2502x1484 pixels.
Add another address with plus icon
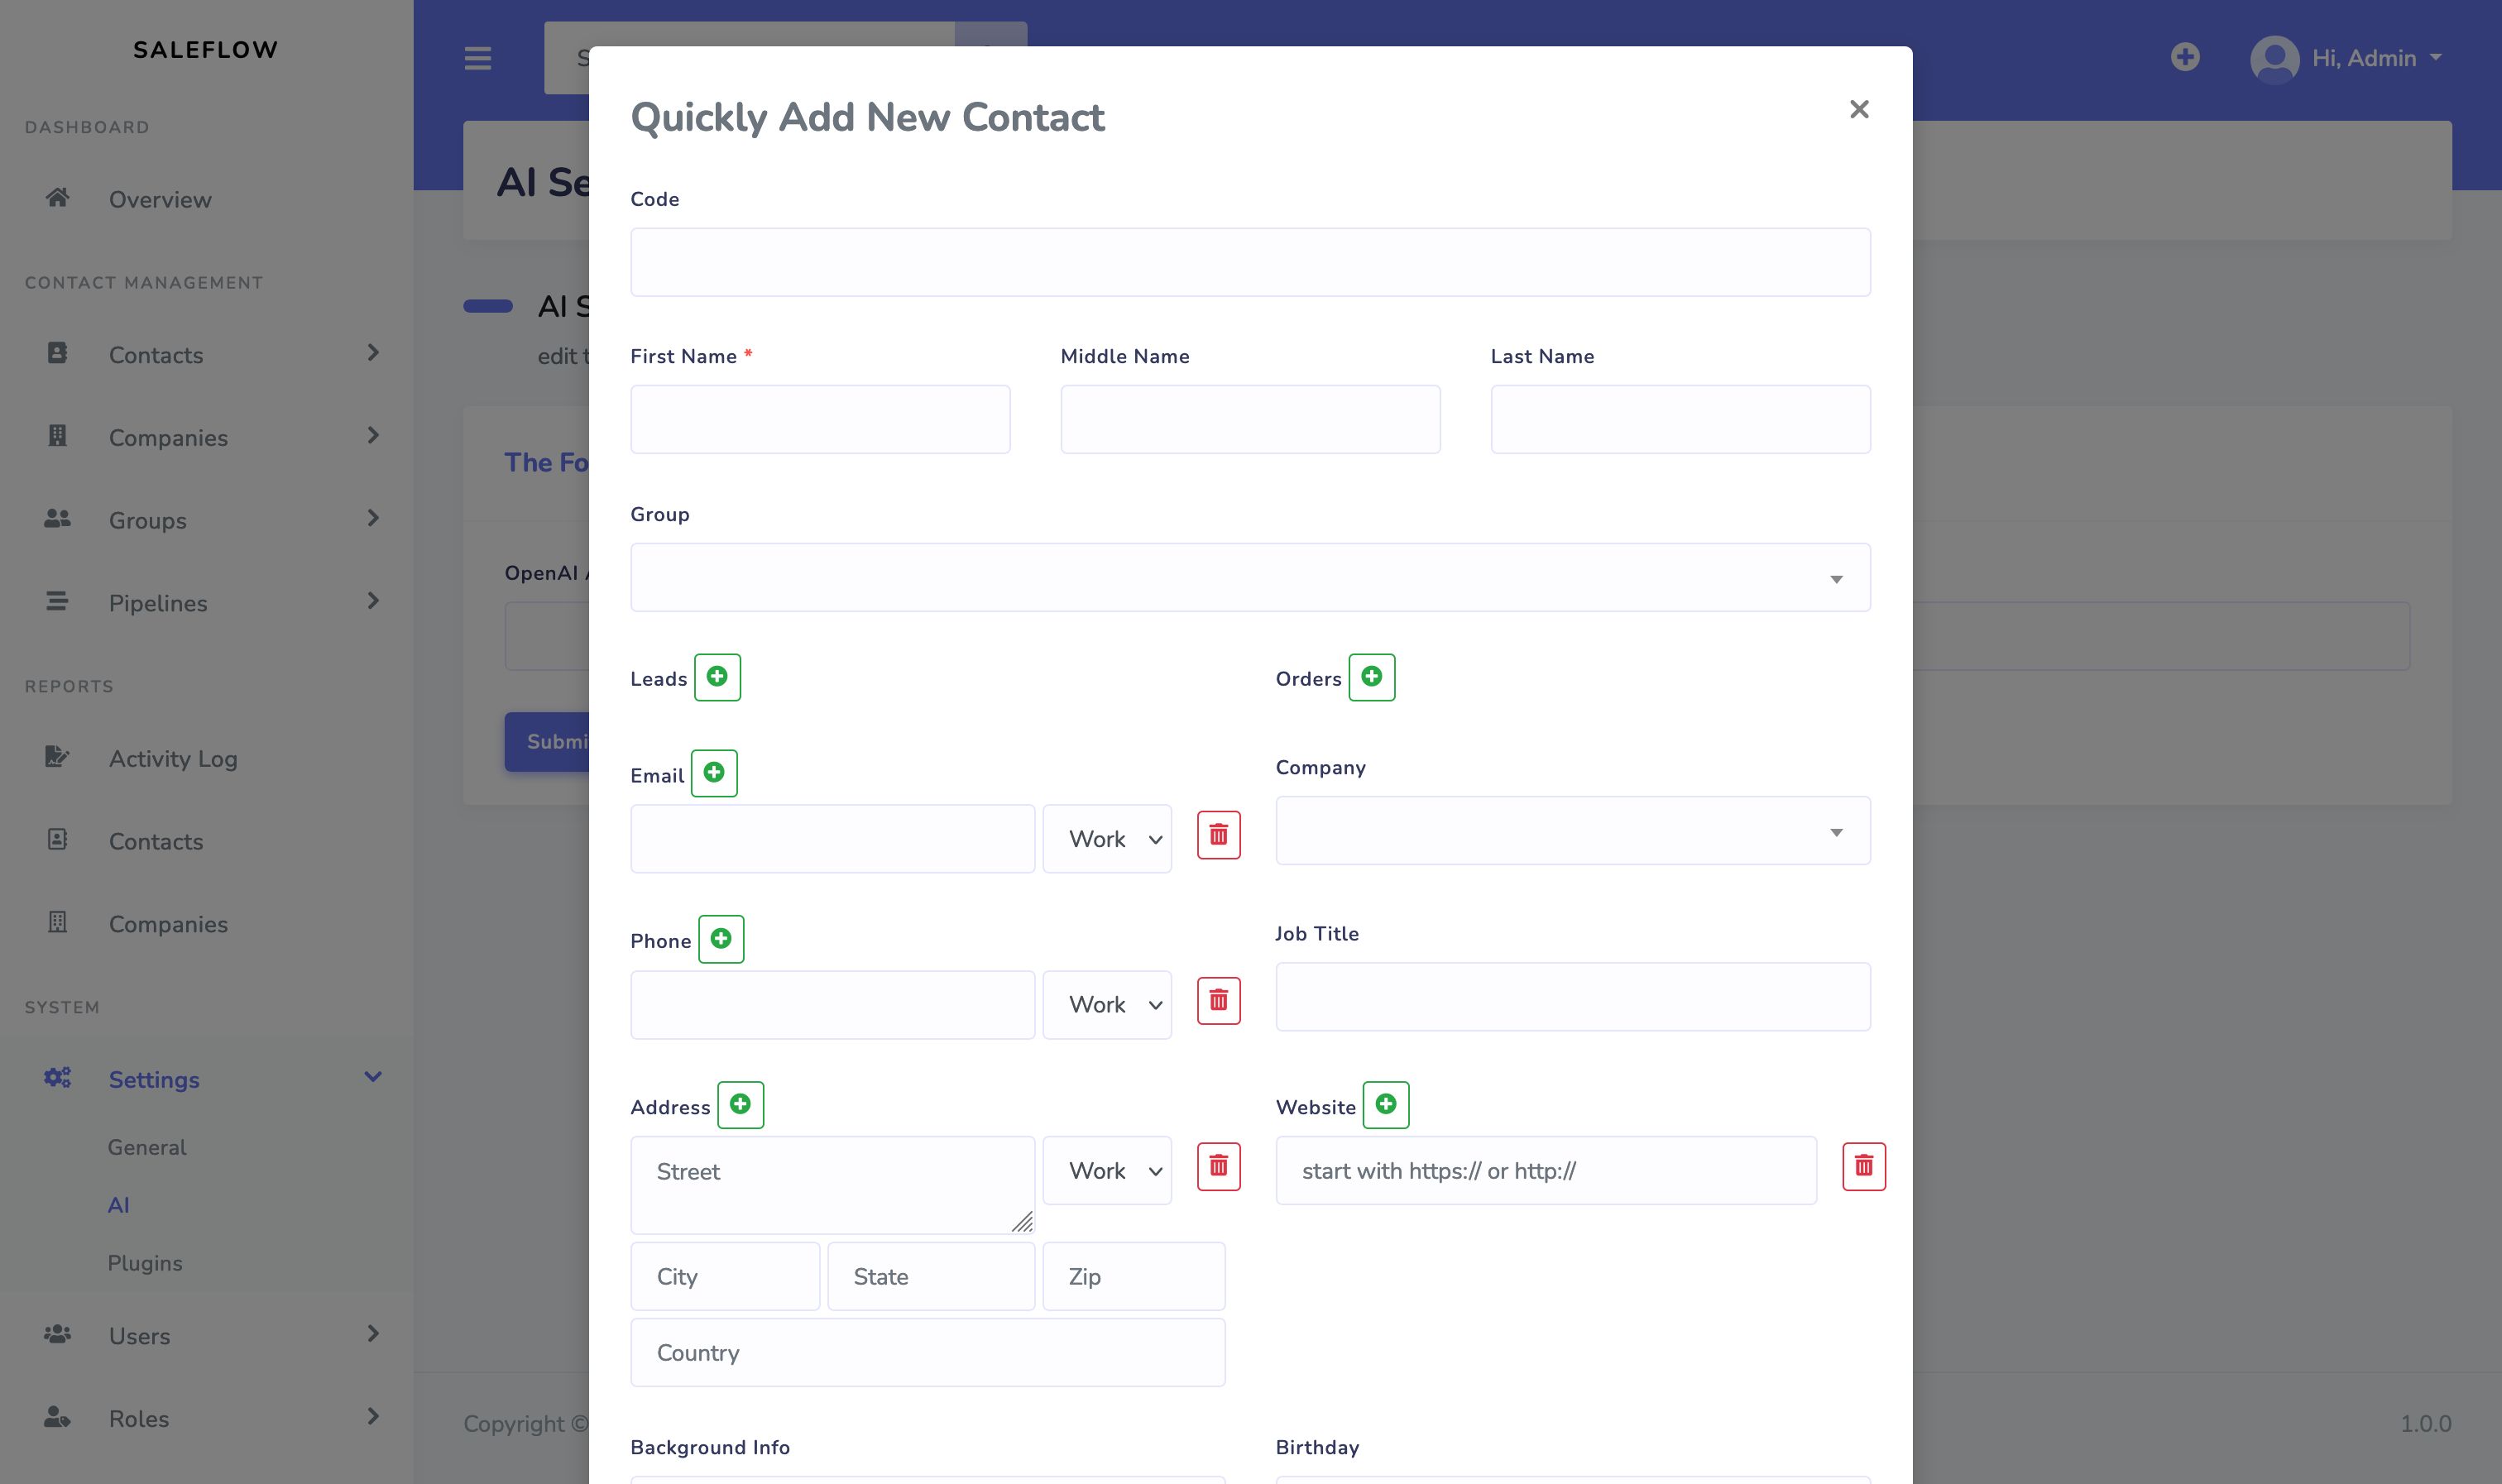point(740,1105)
